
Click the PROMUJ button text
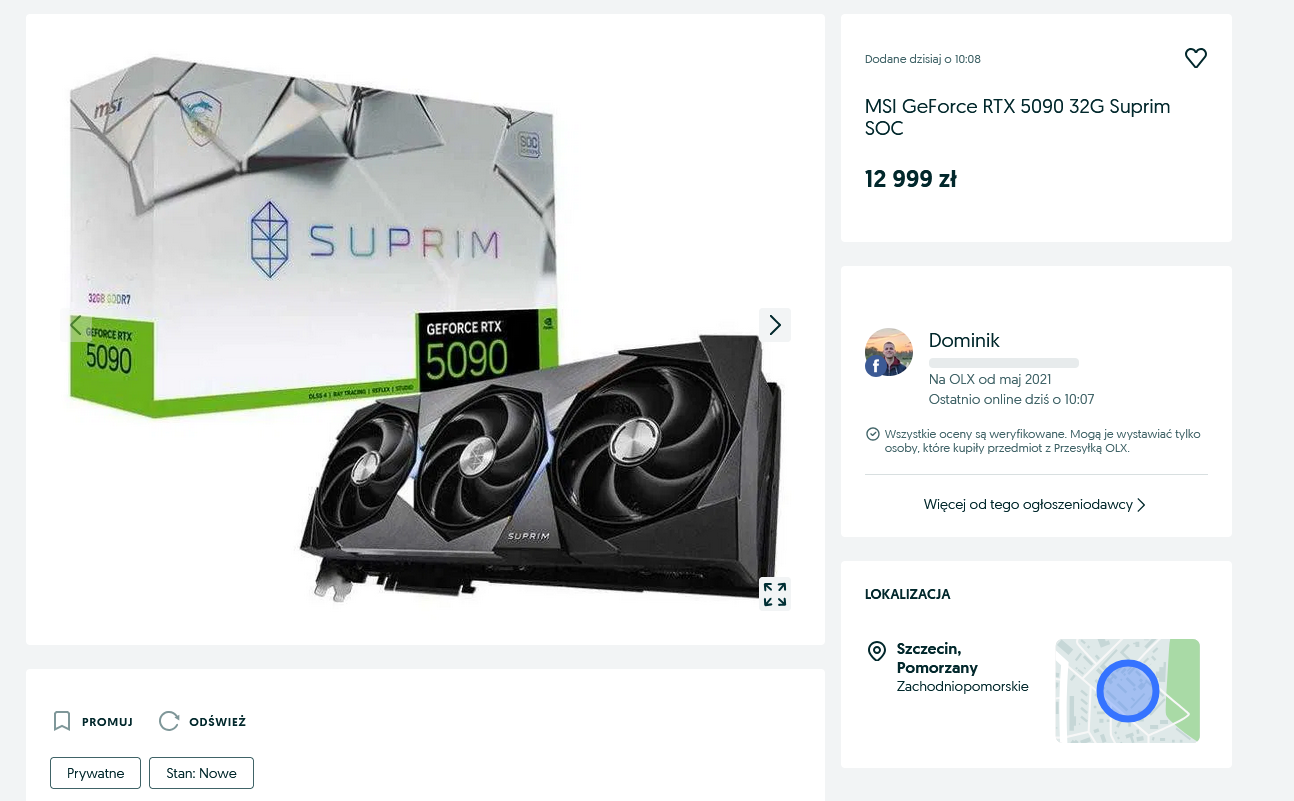107,722
